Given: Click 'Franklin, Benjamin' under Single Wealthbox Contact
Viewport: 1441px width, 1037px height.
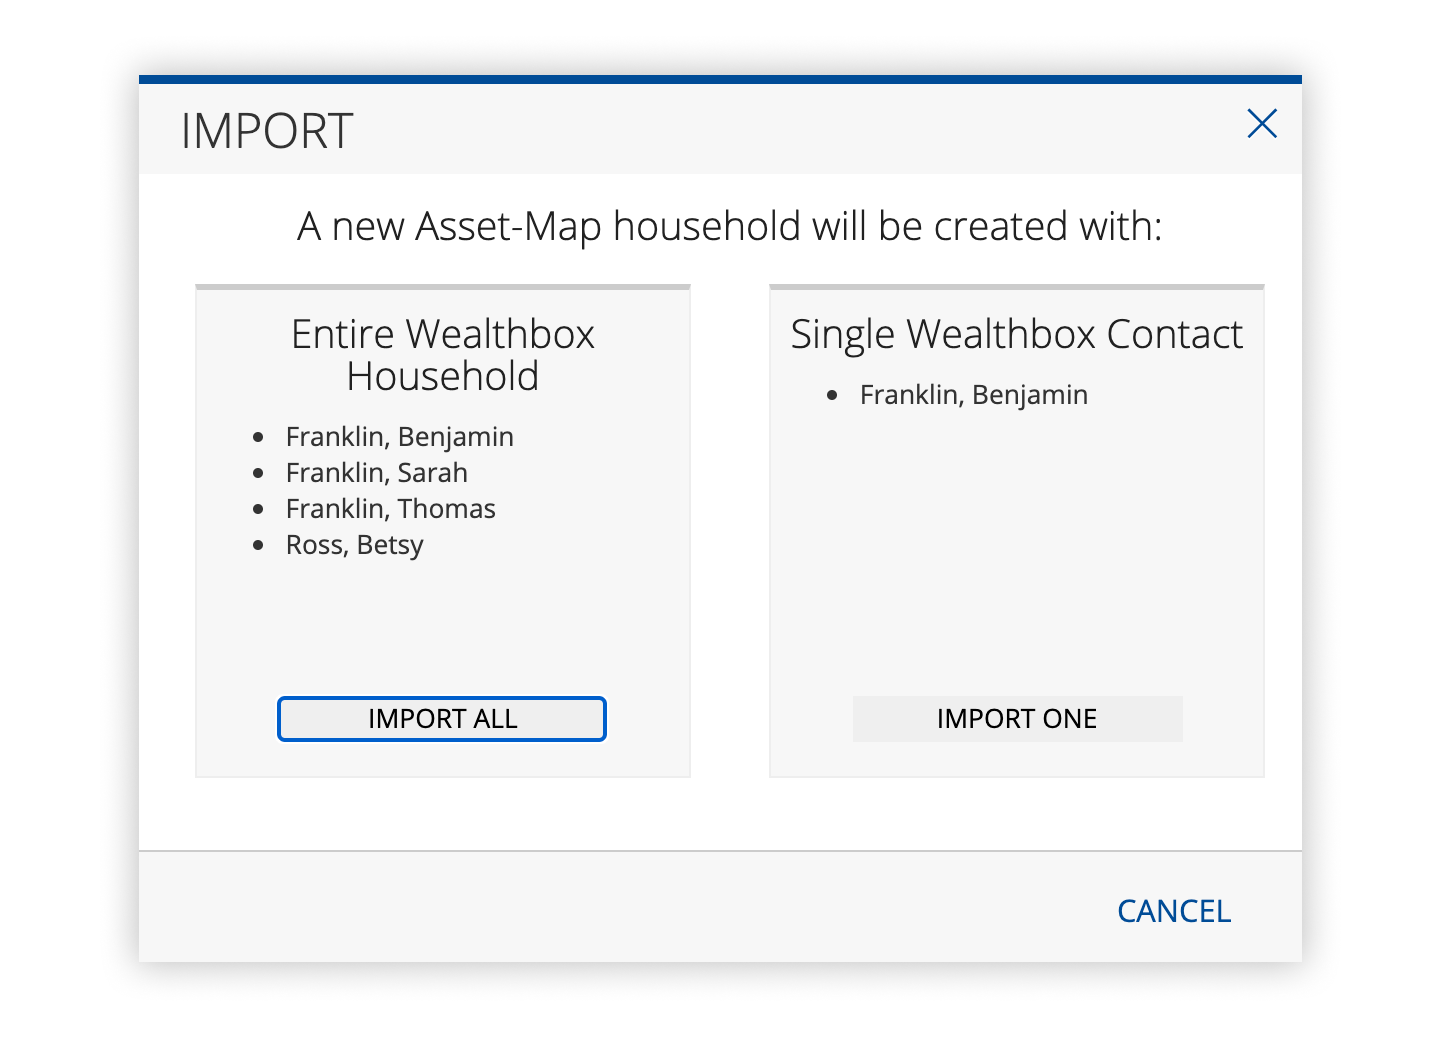Looking at the screenshot, I should pyautogui.click(x=974, y=395).
